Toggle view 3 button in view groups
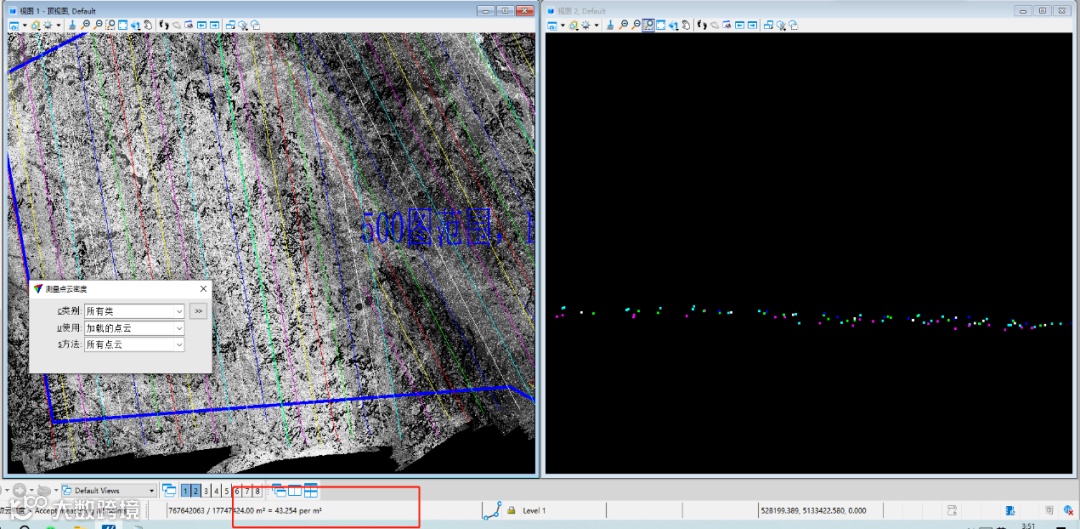This screenshot has width=1080, height=529. pyautogui.click(x=206, y=490)
